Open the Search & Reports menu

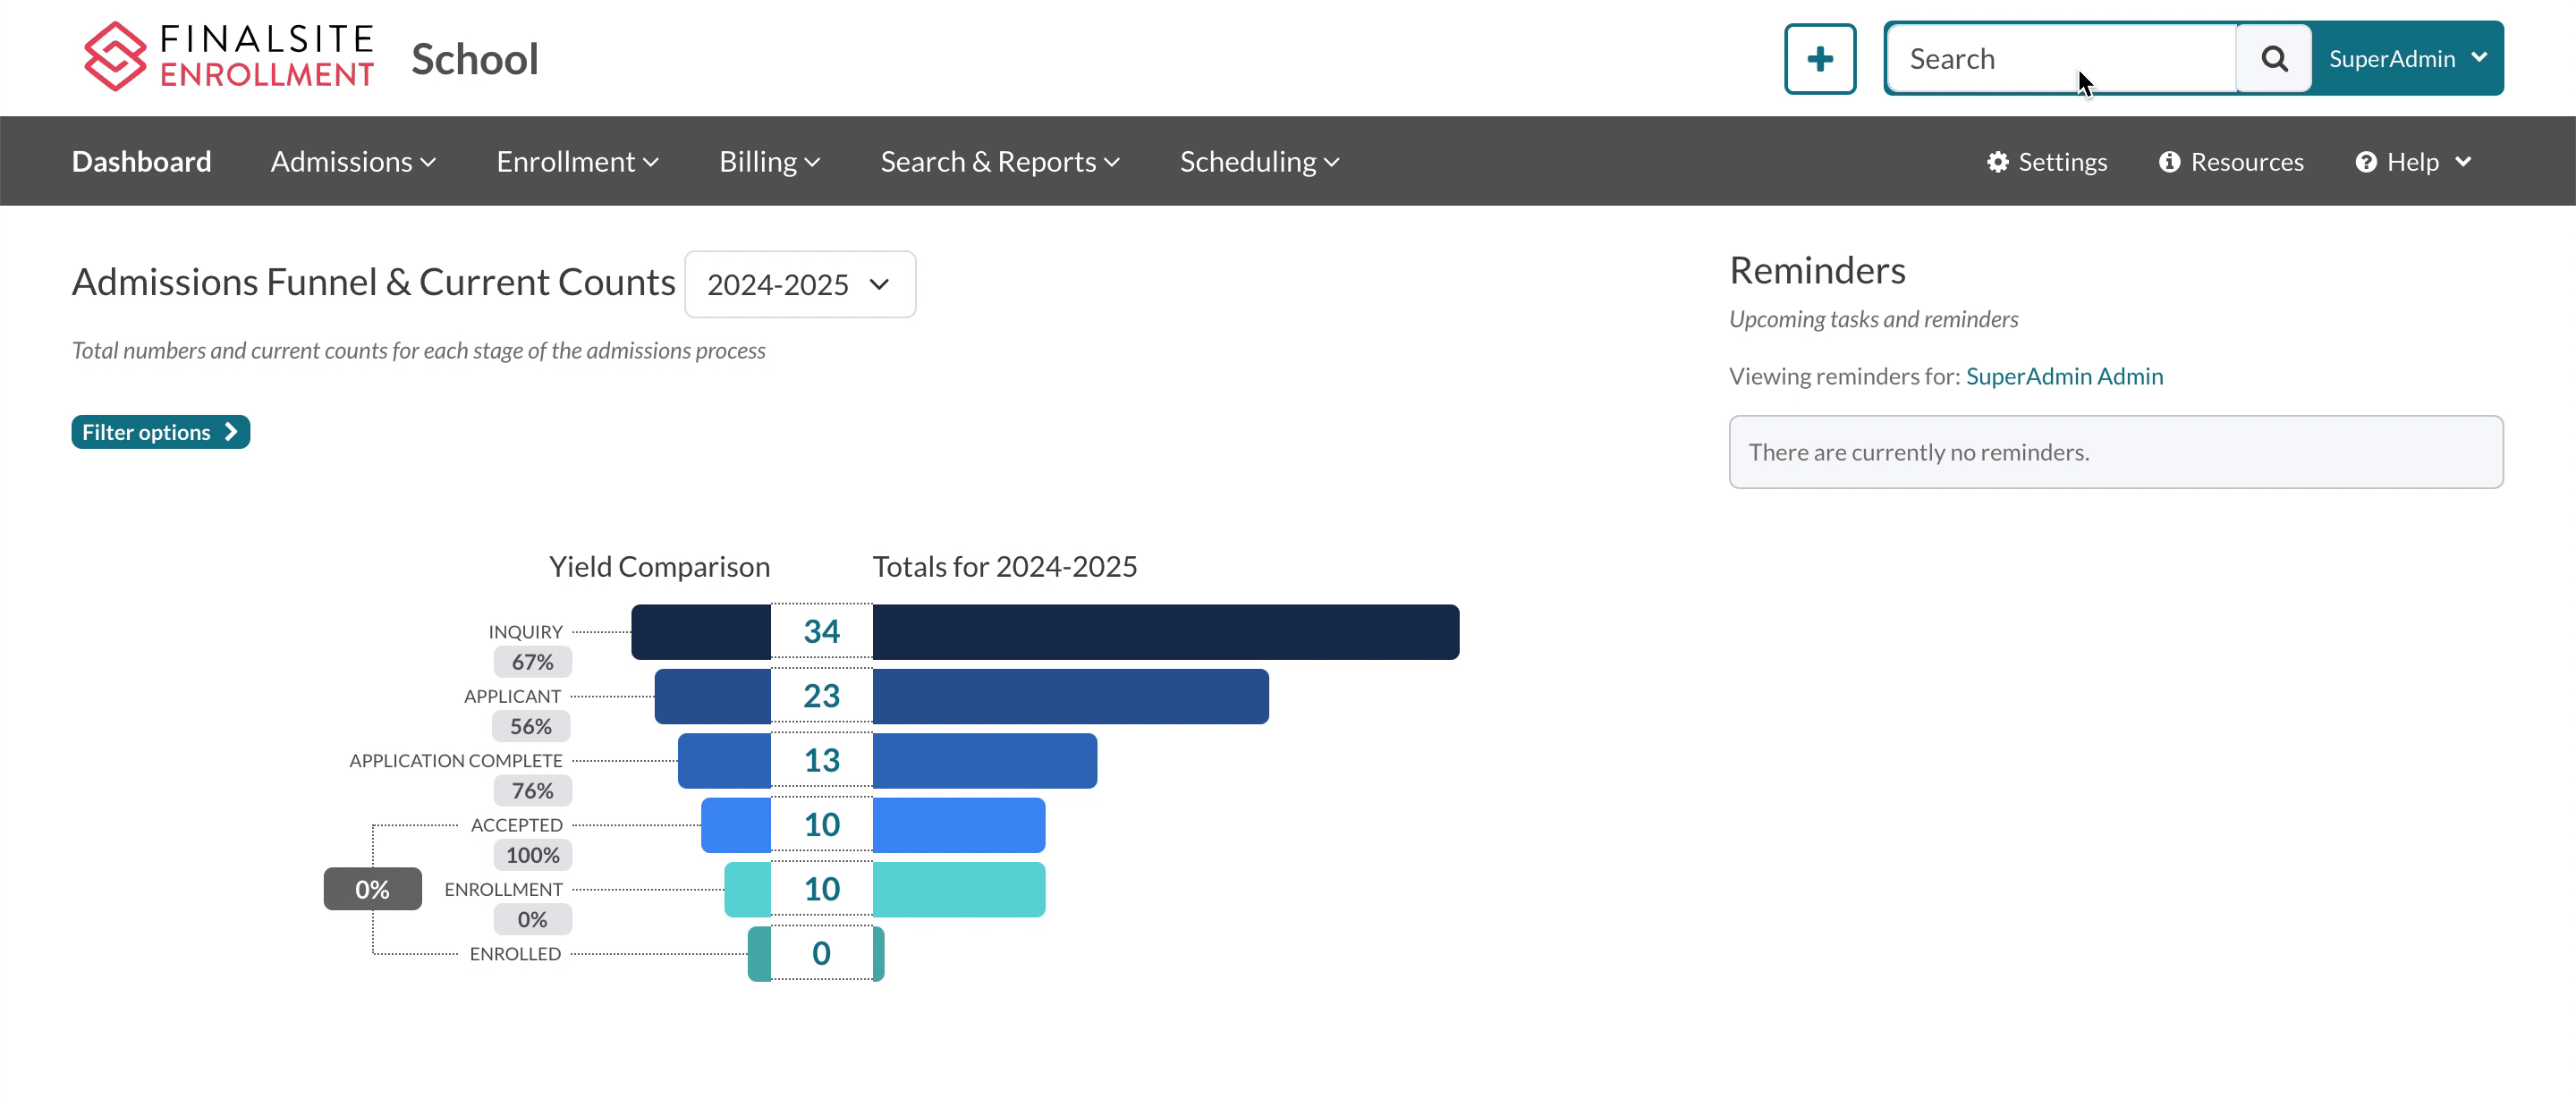click(x=999, y=162)
